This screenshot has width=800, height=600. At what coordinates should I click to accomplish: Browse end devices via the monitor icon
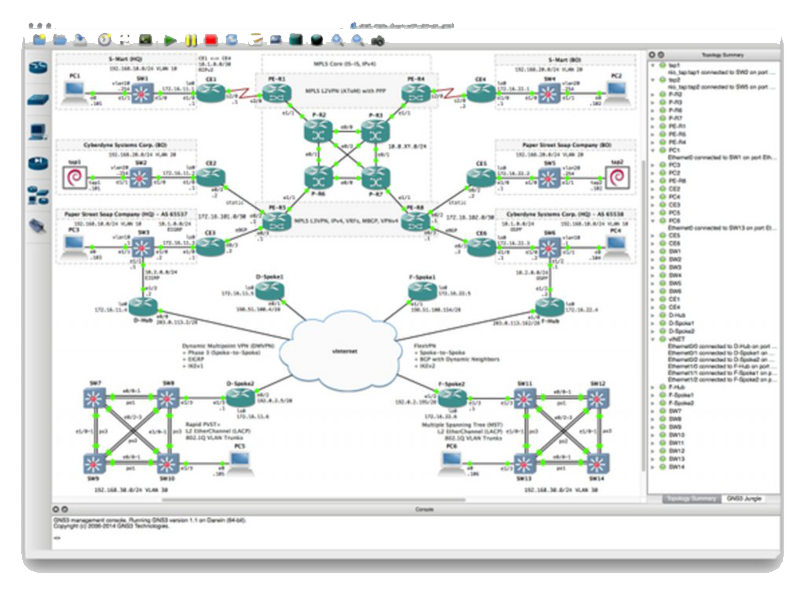tap(38, 132)
